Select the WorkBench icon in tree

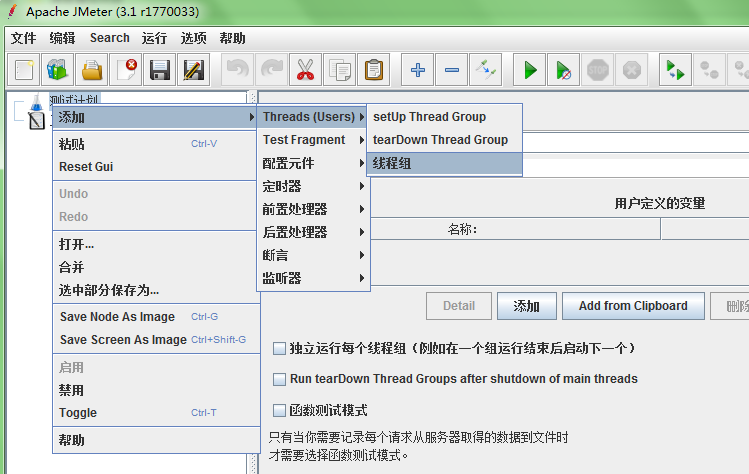[36, 121]
